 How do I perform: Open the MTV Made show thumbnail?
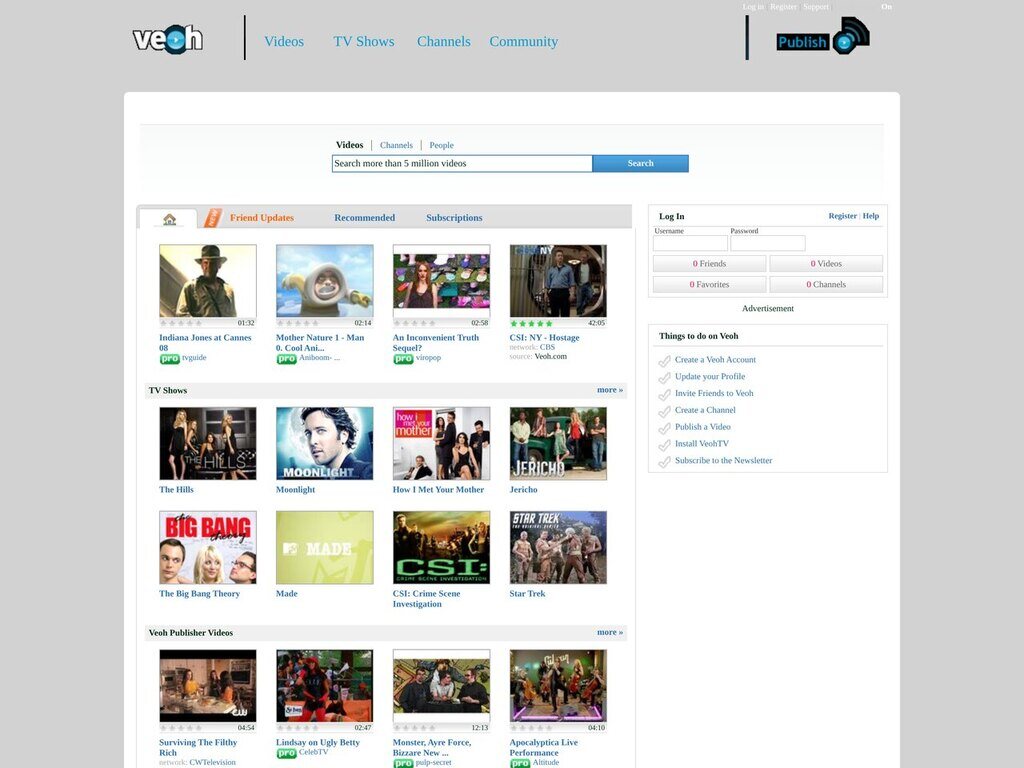coord(325,547)
